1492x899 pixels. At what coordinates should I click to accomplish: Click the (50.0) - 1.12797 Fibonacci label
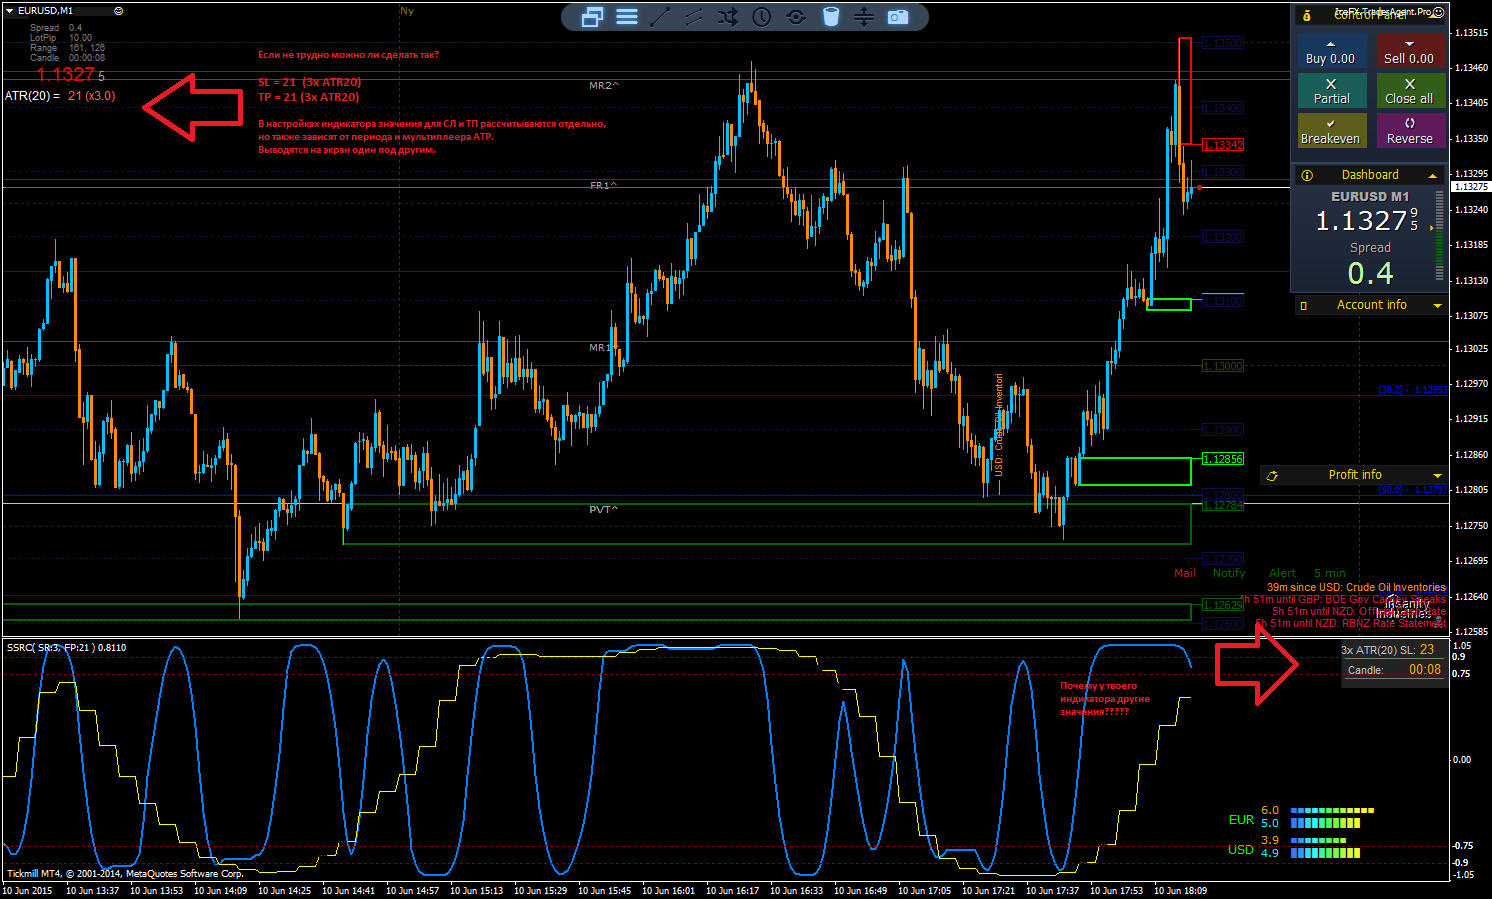pyautogui.click(x=1413, y=490)
